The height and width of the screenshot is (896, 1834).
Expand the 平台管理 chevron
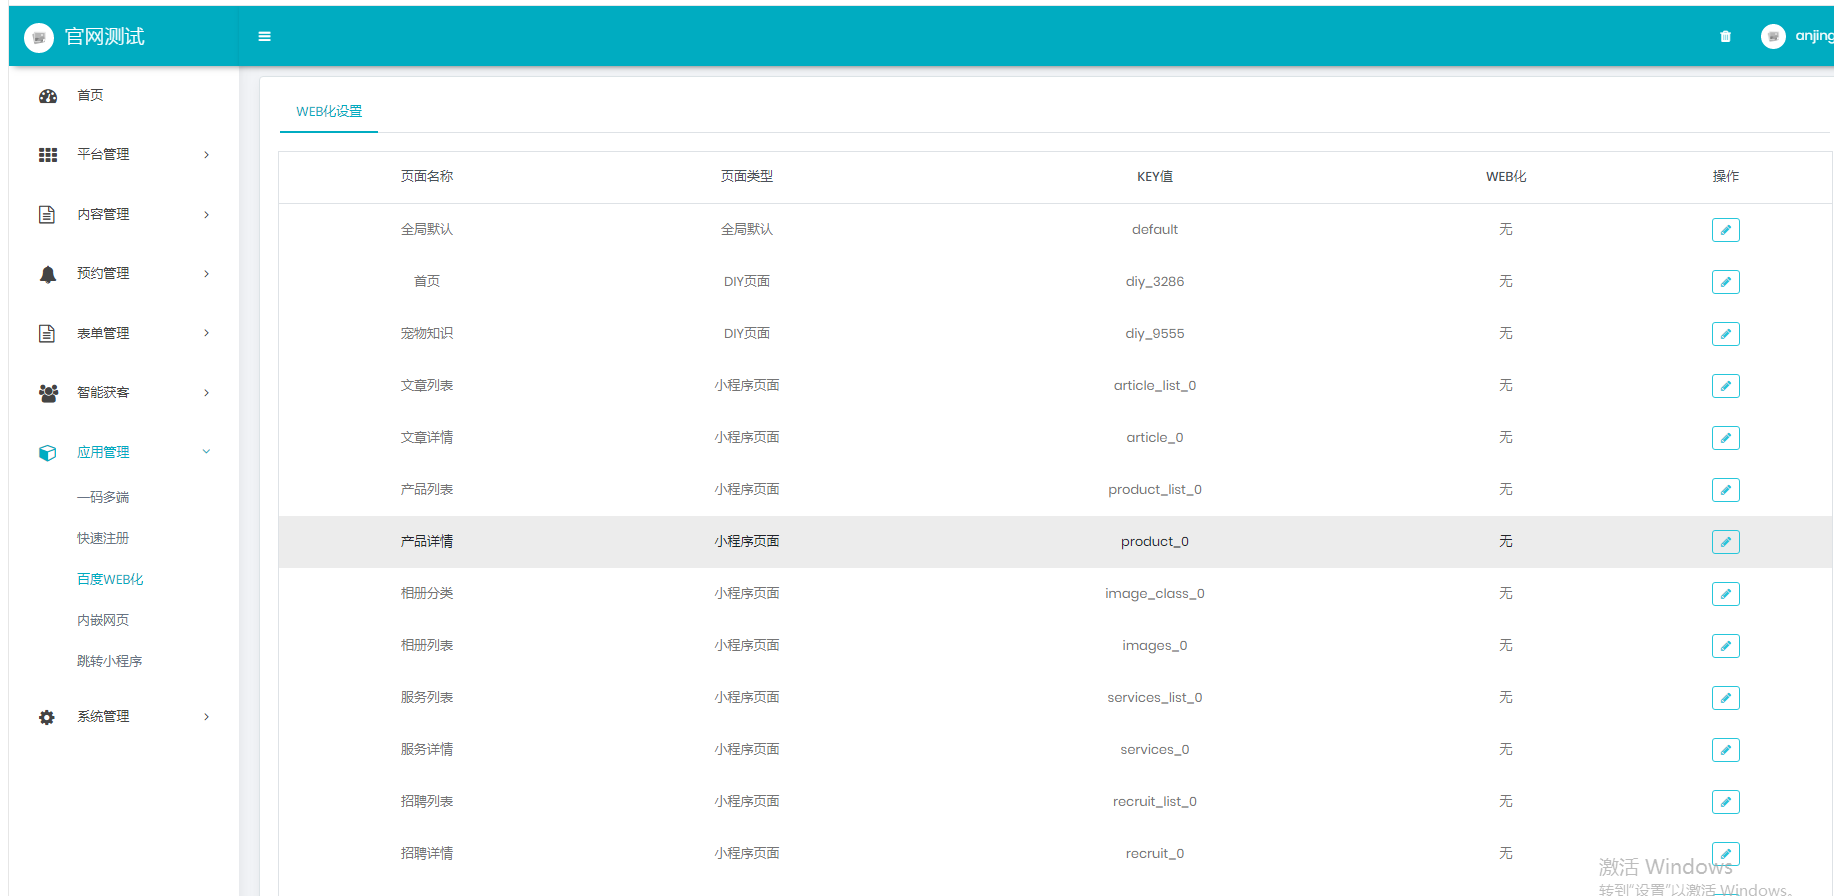(207, 155)
